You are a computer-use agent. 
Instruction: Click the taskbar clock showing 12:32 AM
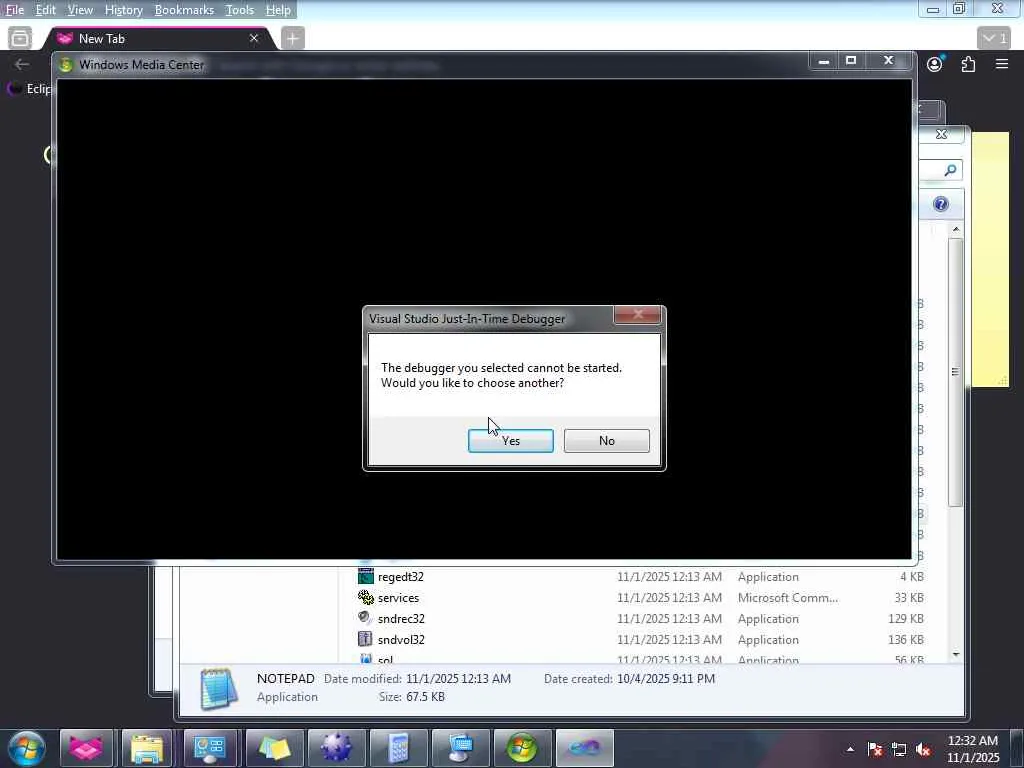973,749
